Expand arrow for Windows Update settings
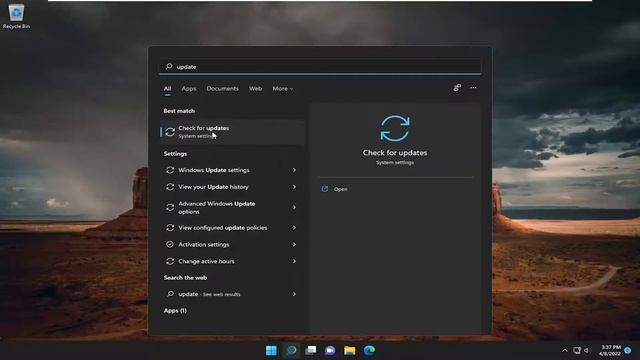The height and width of the screenshot is (360, 640). tap(294, 170)
